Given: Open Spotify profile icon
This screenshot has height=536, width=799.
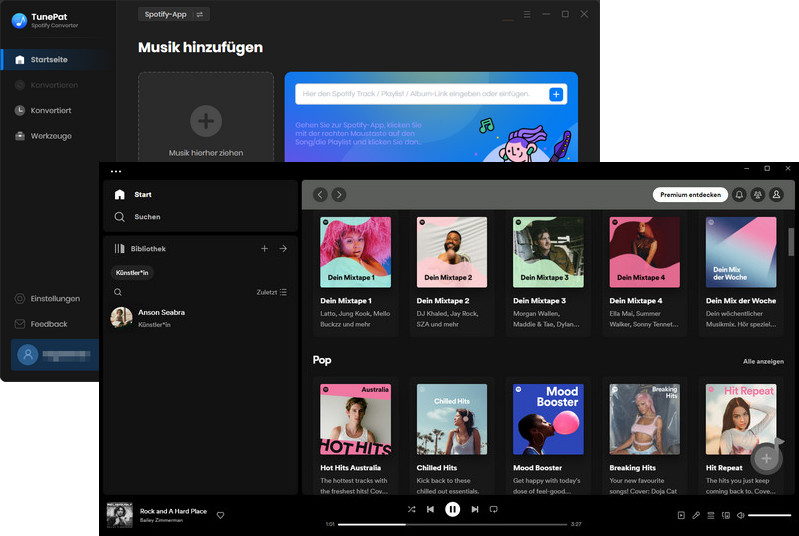Looking at the screenshot, I should [x=777, y=195].
